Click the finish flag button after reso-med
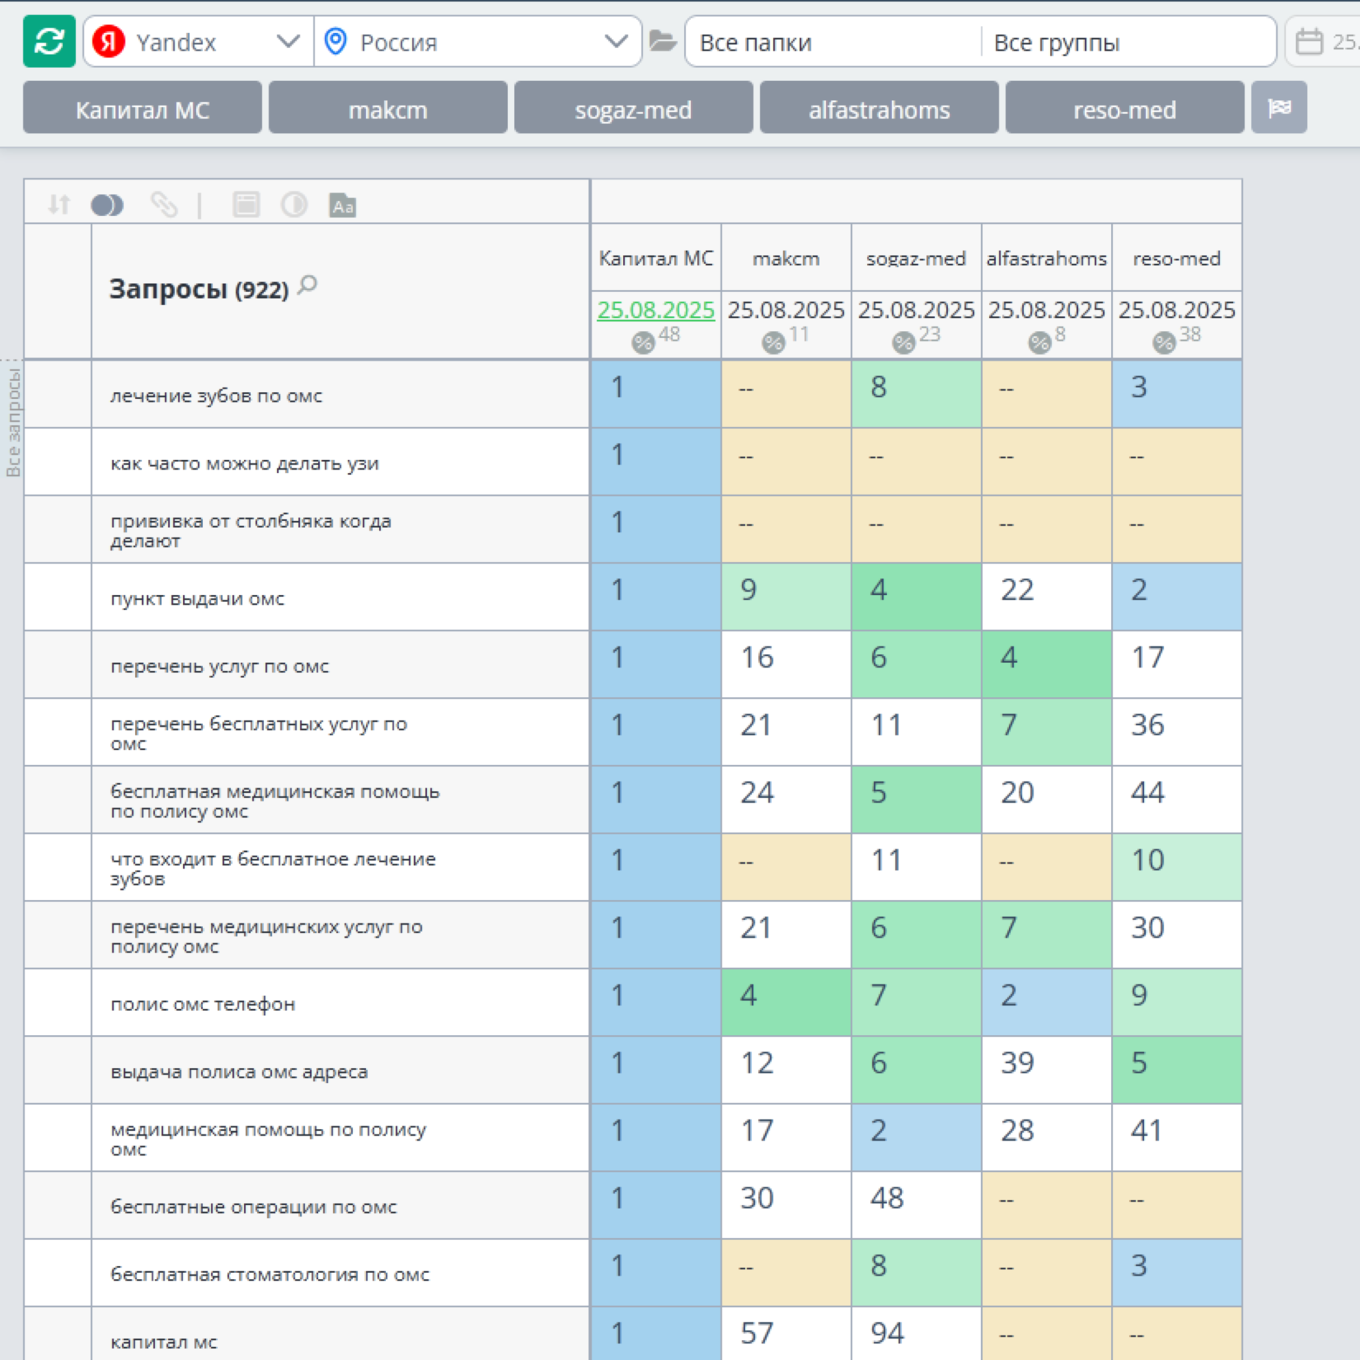The width and height of the screenshot is (1360, 1360). (x=1279, y=108)
